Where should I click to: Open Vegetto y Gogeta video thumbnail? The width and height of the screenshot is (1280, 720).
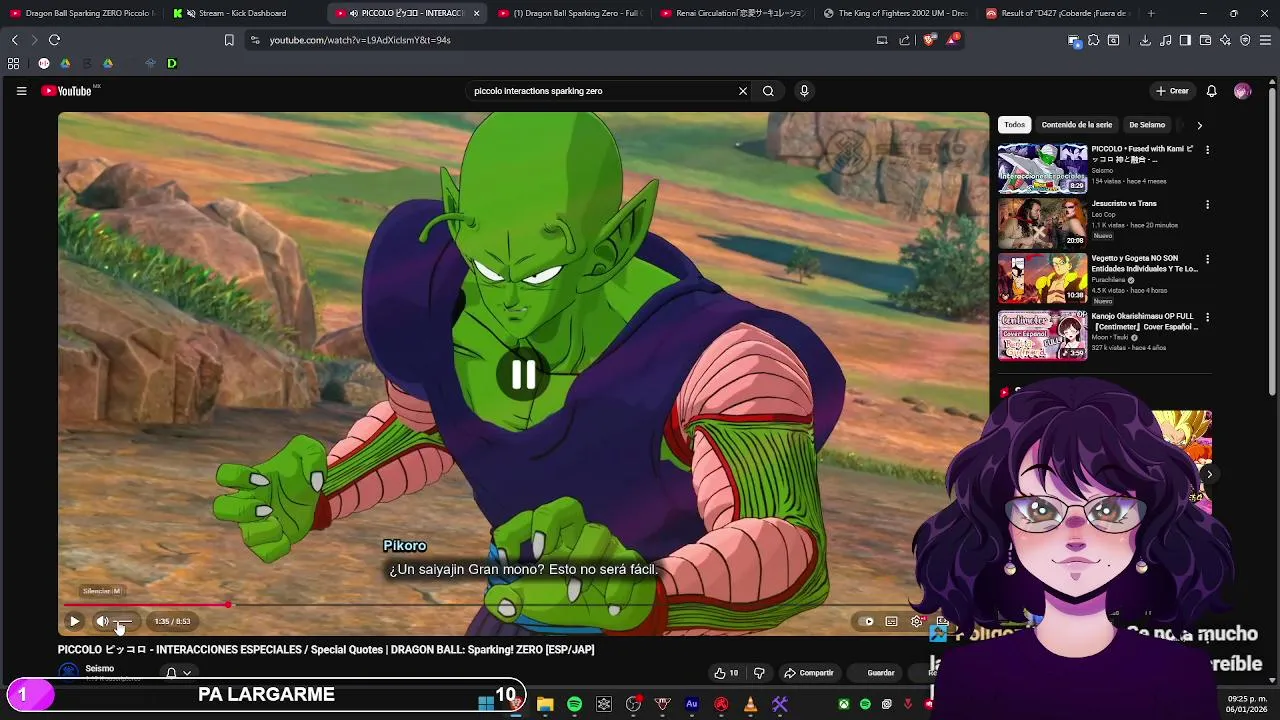(x=1042, y=278)
